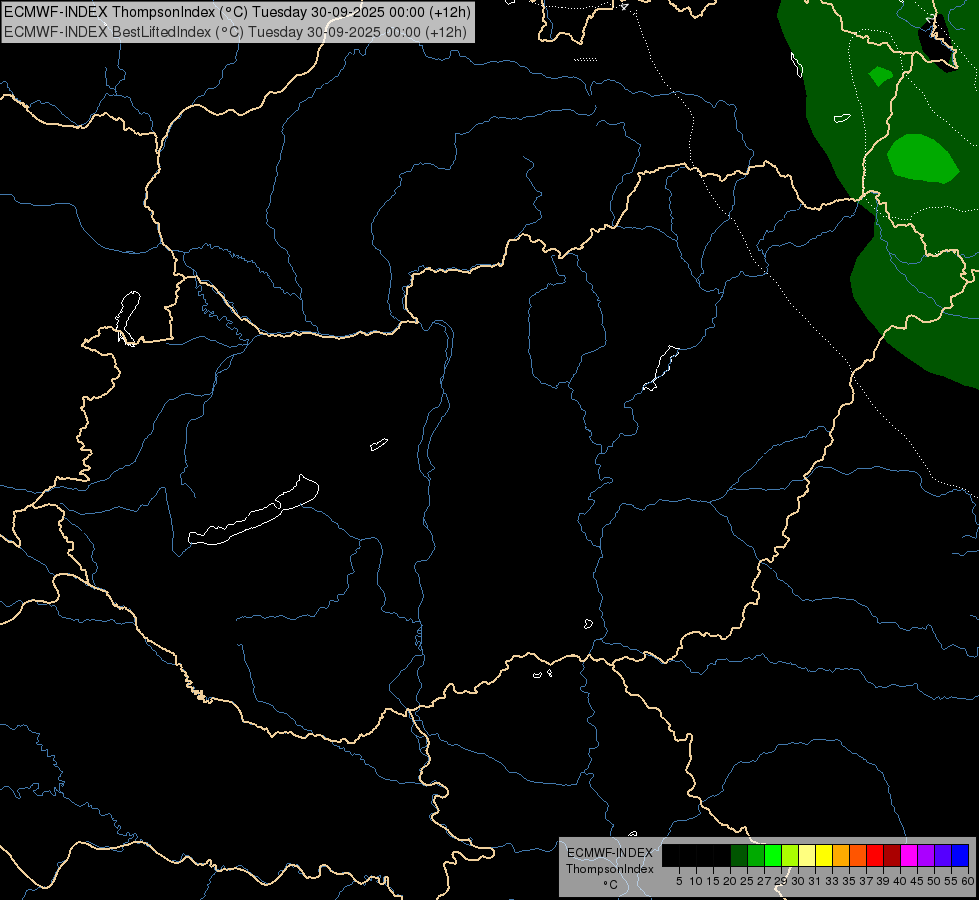Select the yellow-green 29–30 legend swatch
The width and height of the screenshot is (979, 900).
pyautogui.click(x=790, y=855)
